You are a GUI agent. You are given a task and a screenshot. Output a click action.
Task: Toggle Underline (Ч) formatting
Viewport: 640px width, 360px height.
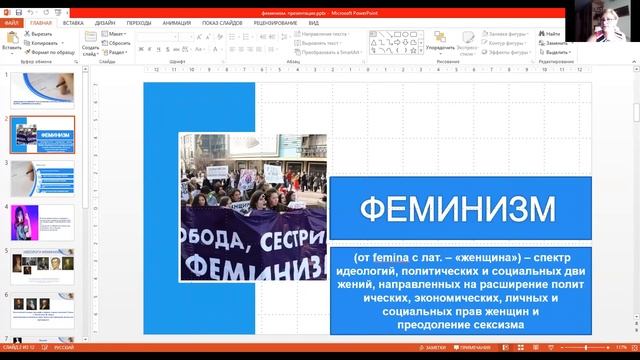click(x=158, y=49)
